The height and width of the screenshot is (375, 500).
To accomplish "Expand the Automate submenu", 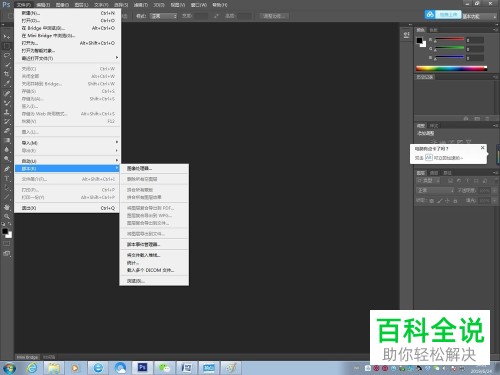I will (x=67, y=161).
